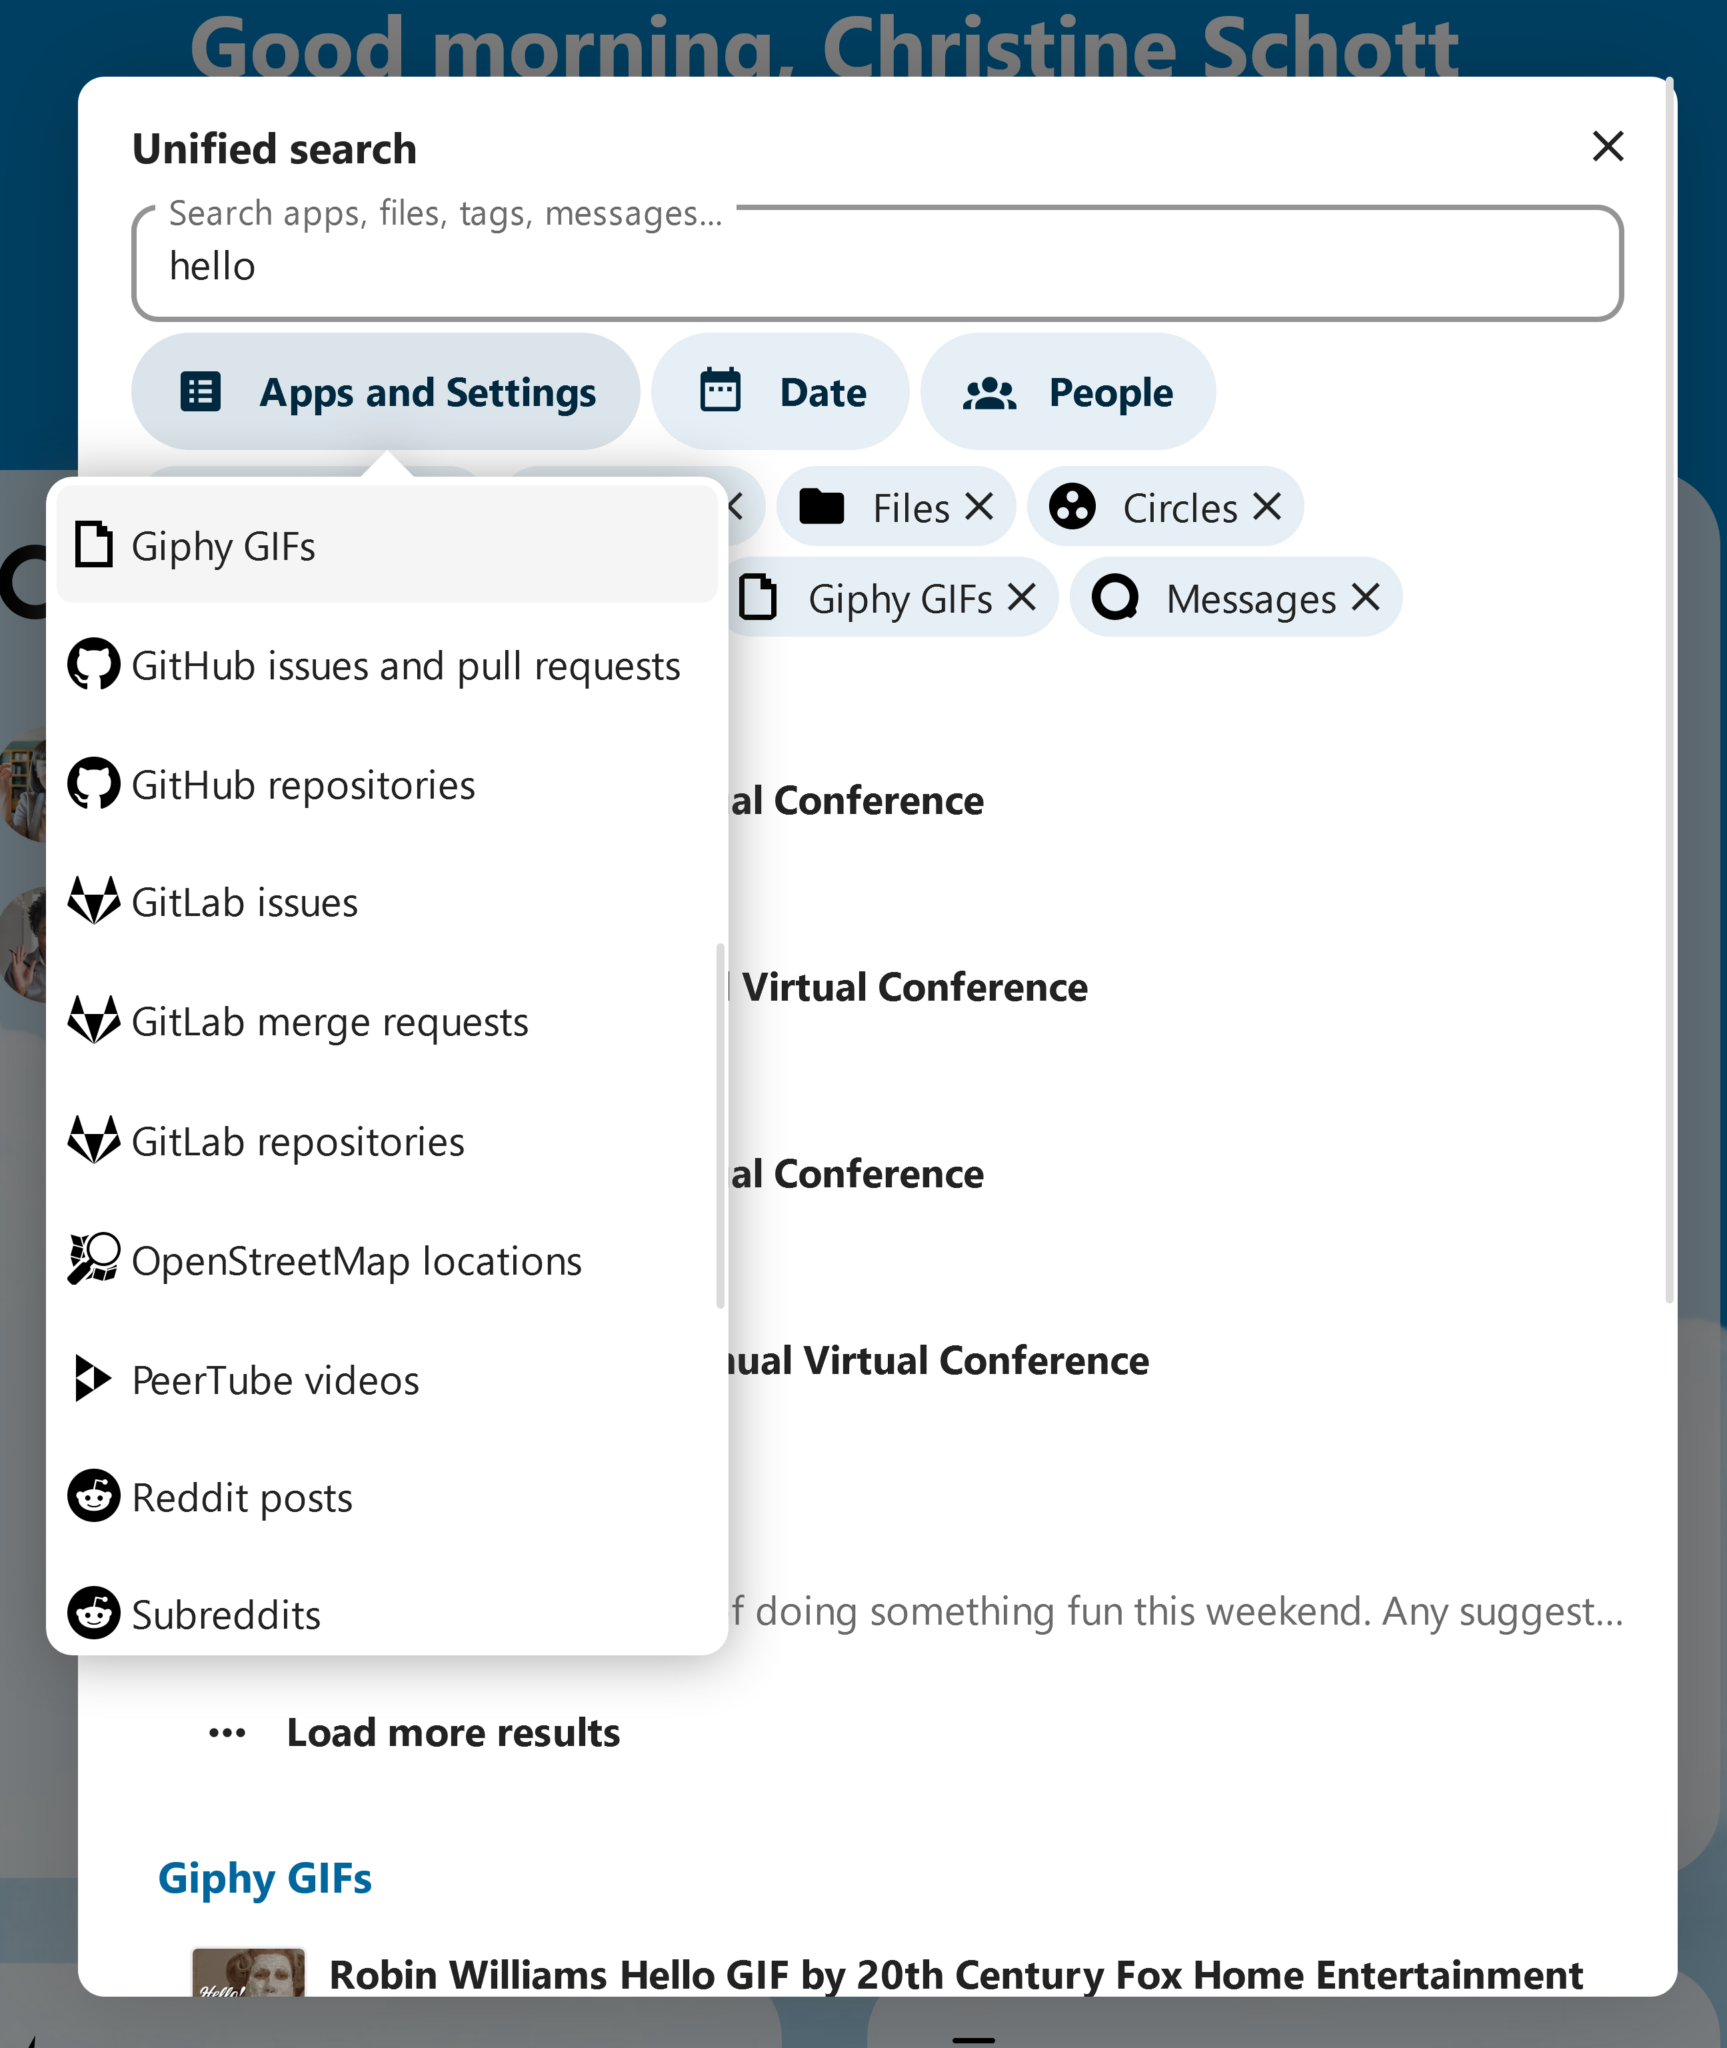This screenshot has width=1727, height=2048.
Task: Select Subreddits from the provider list
Action: [225, 1615]
